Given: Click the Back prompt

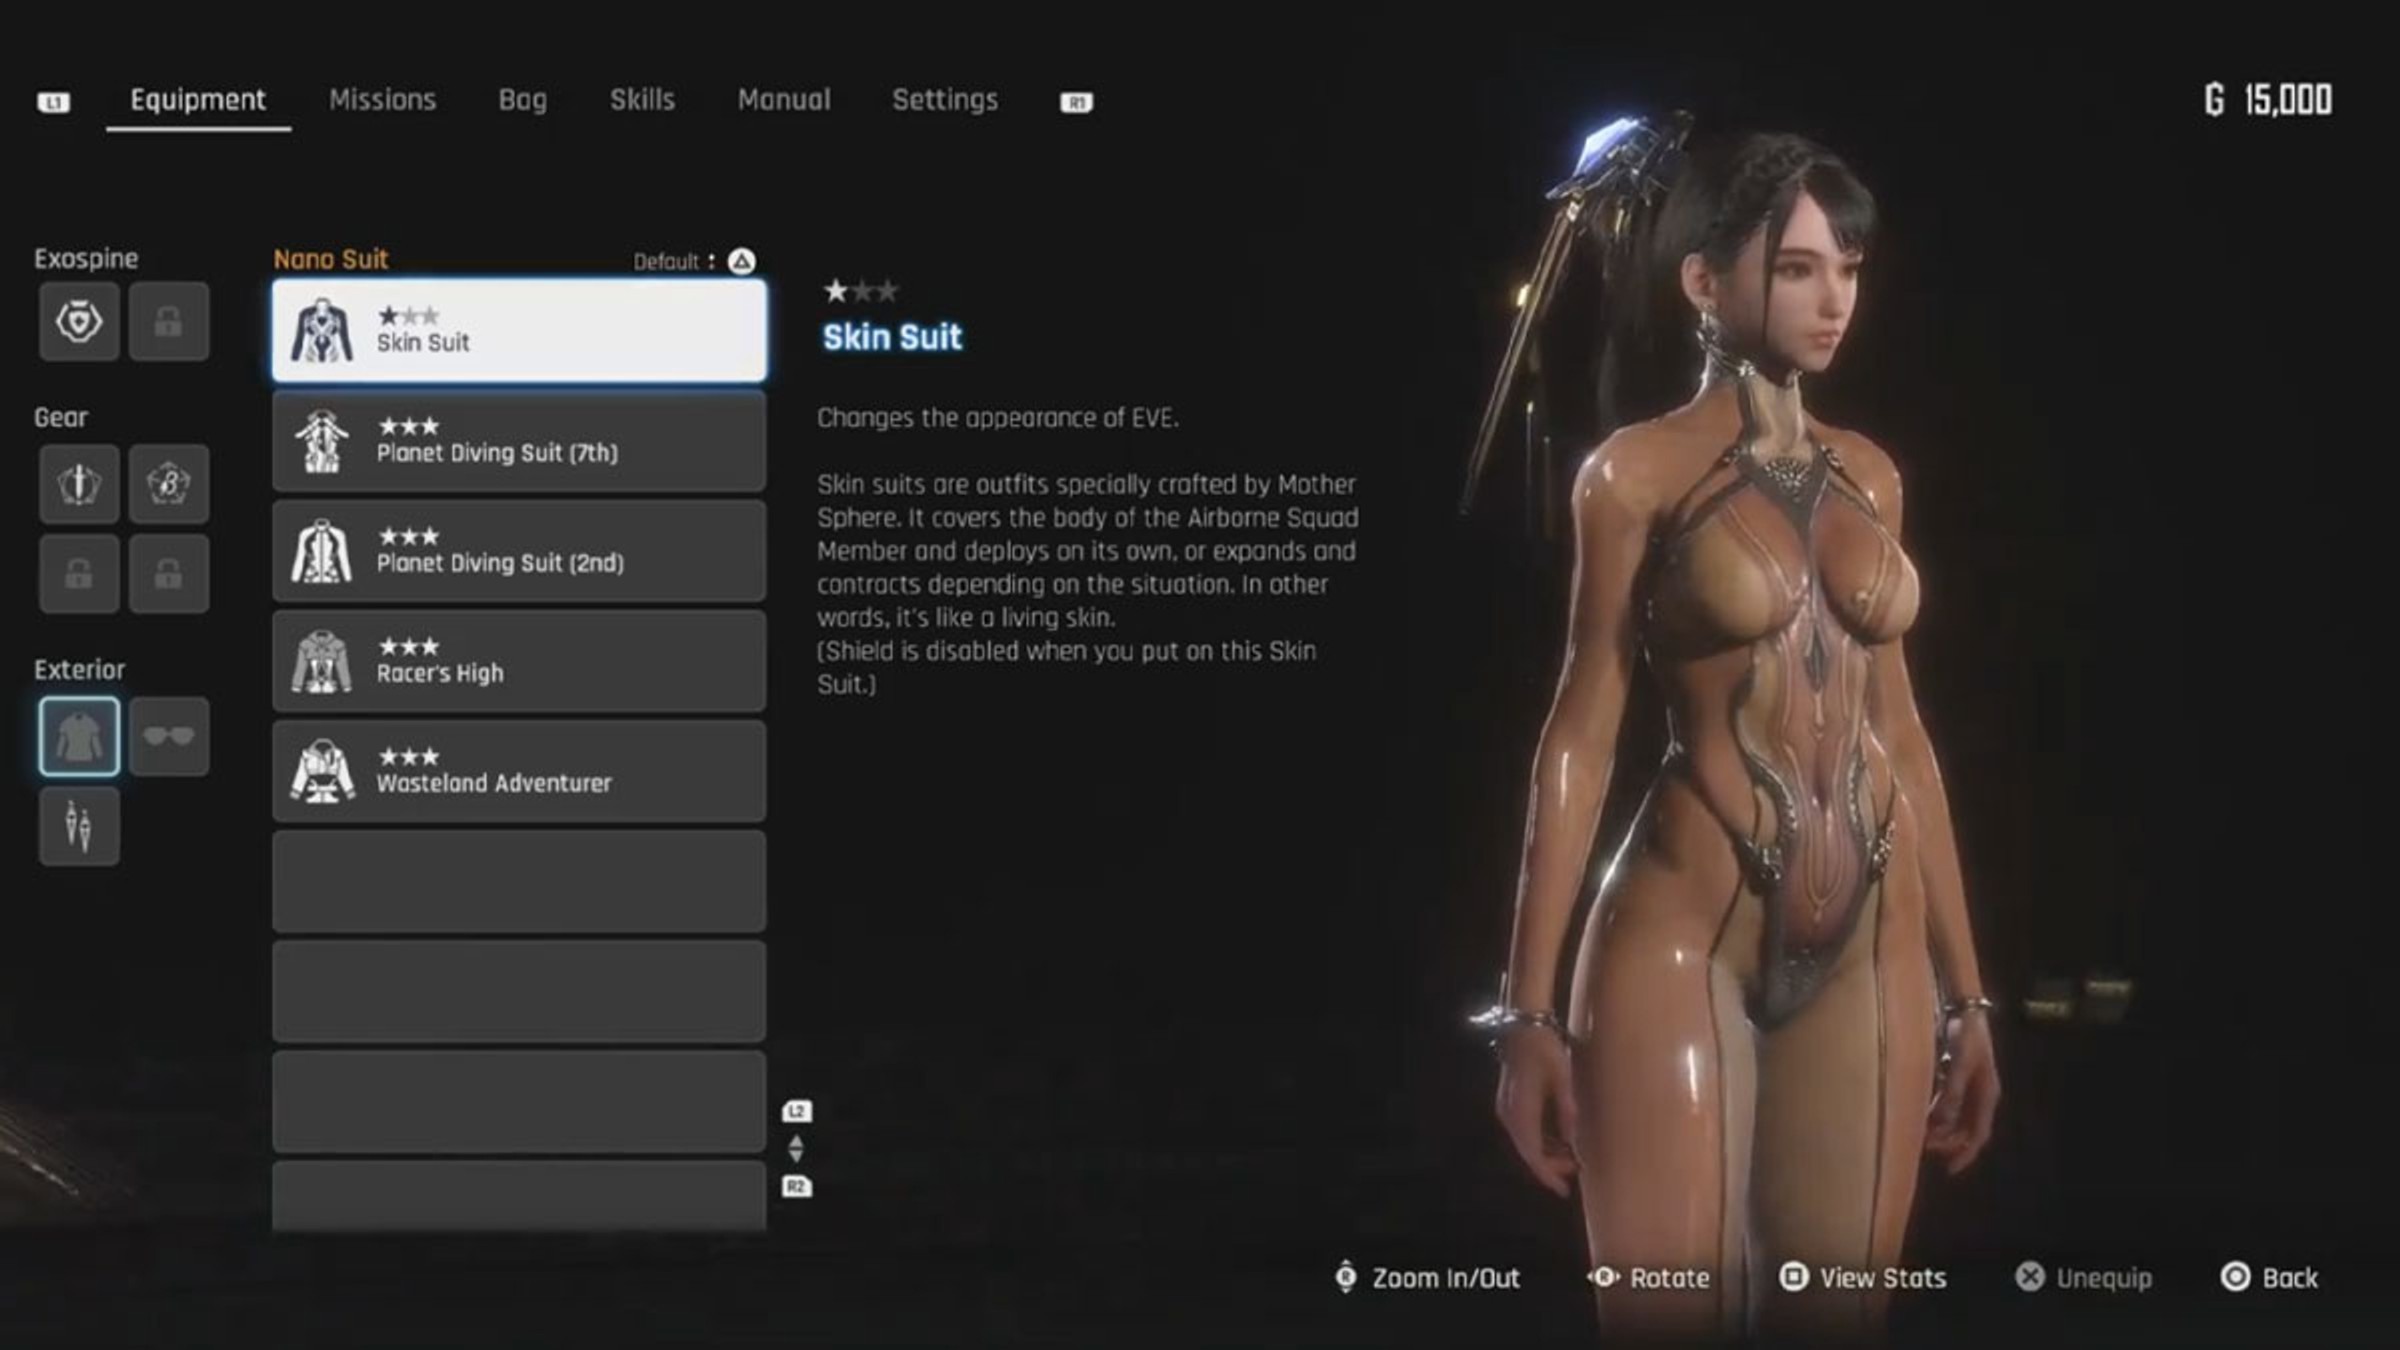Looking at the screenshot, I should coord(2269,1278).
